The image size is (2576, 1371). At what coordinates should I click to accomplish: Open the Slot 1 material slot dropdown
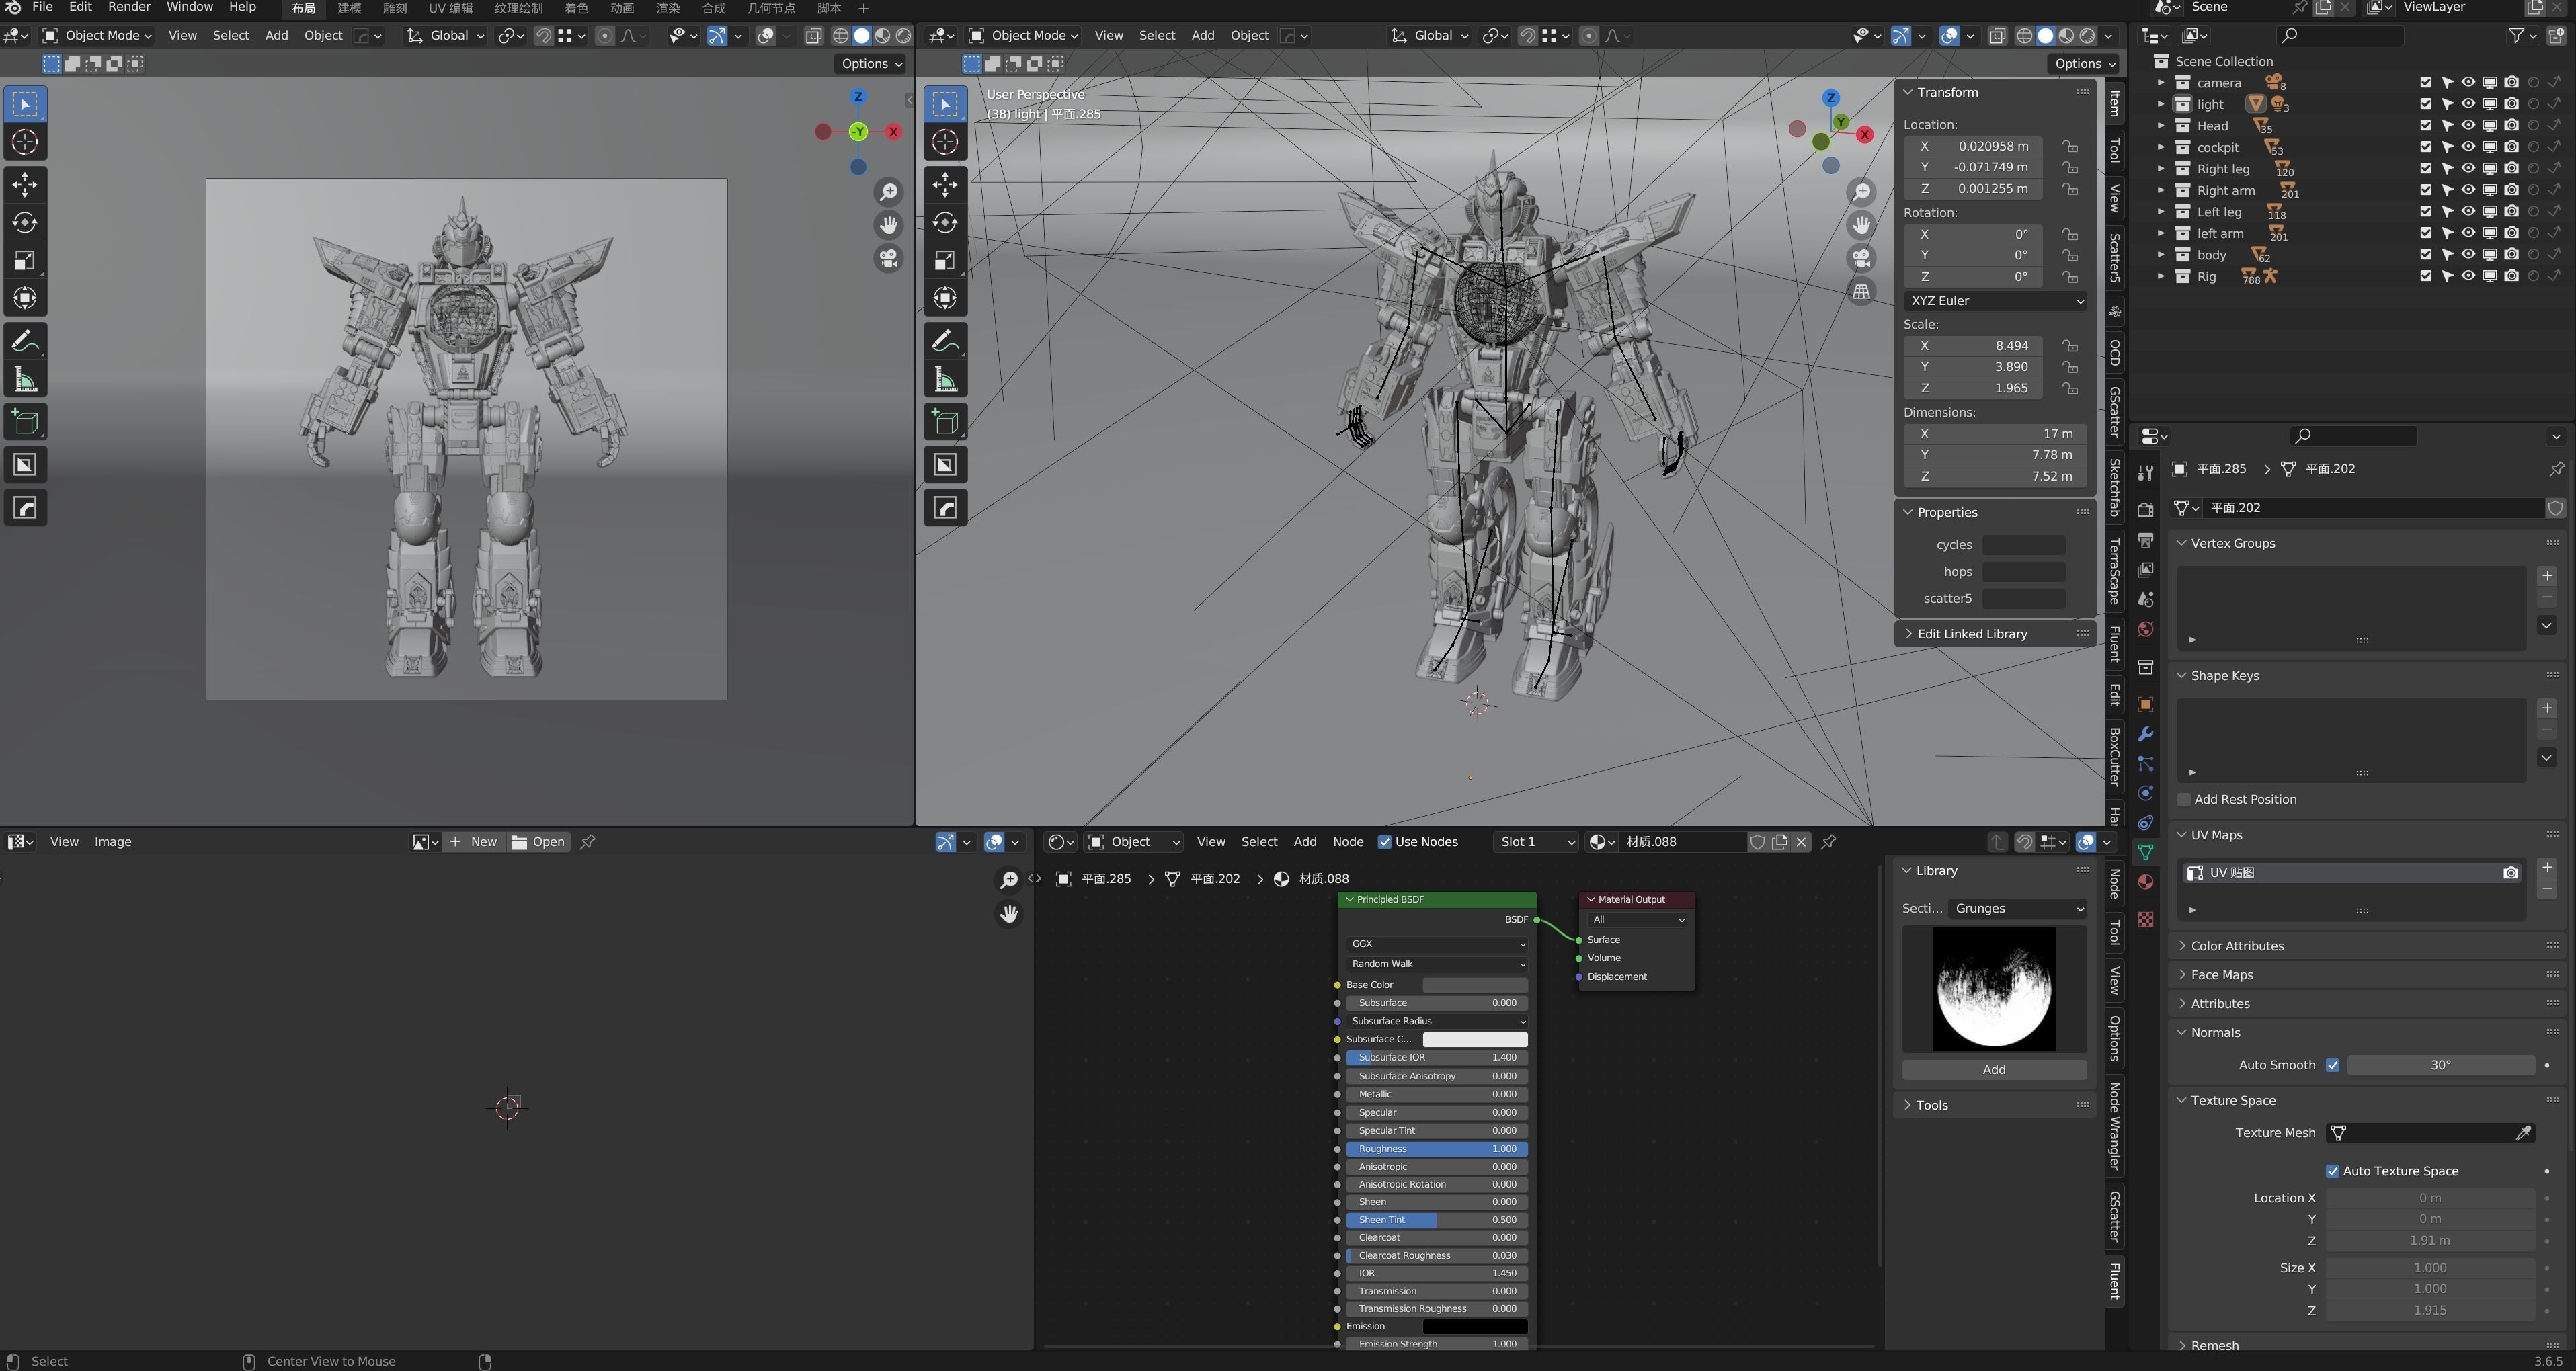point(1535,842)
